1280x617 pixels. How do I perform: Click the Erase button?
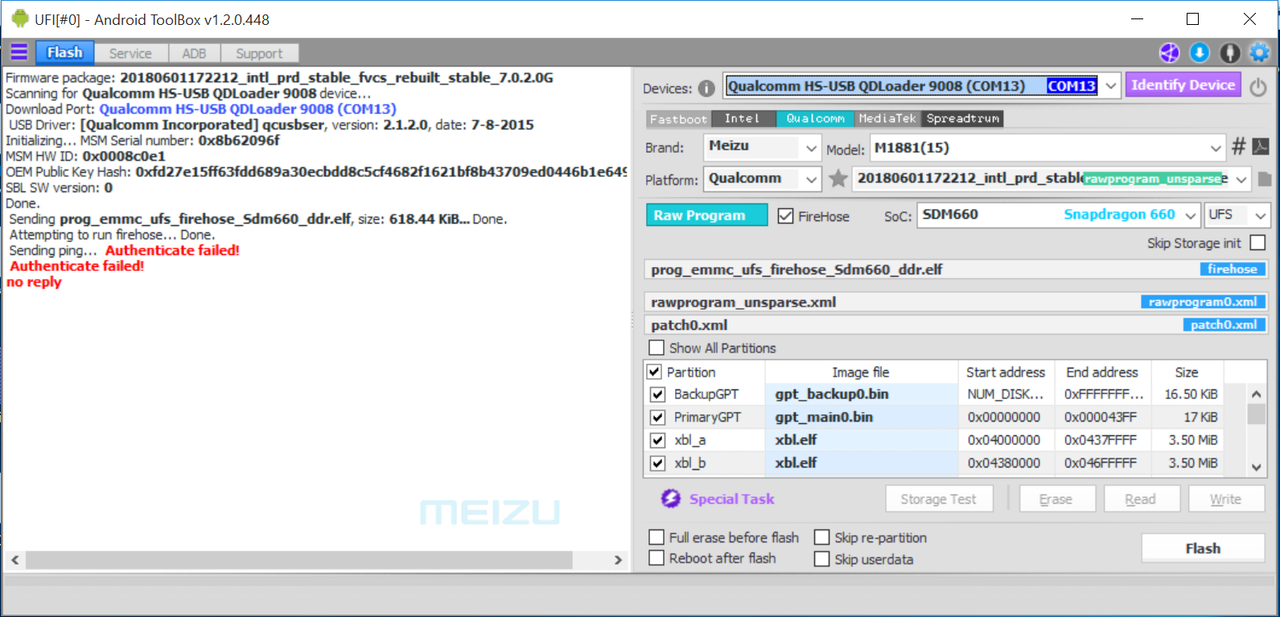[x=1056, y=499]
